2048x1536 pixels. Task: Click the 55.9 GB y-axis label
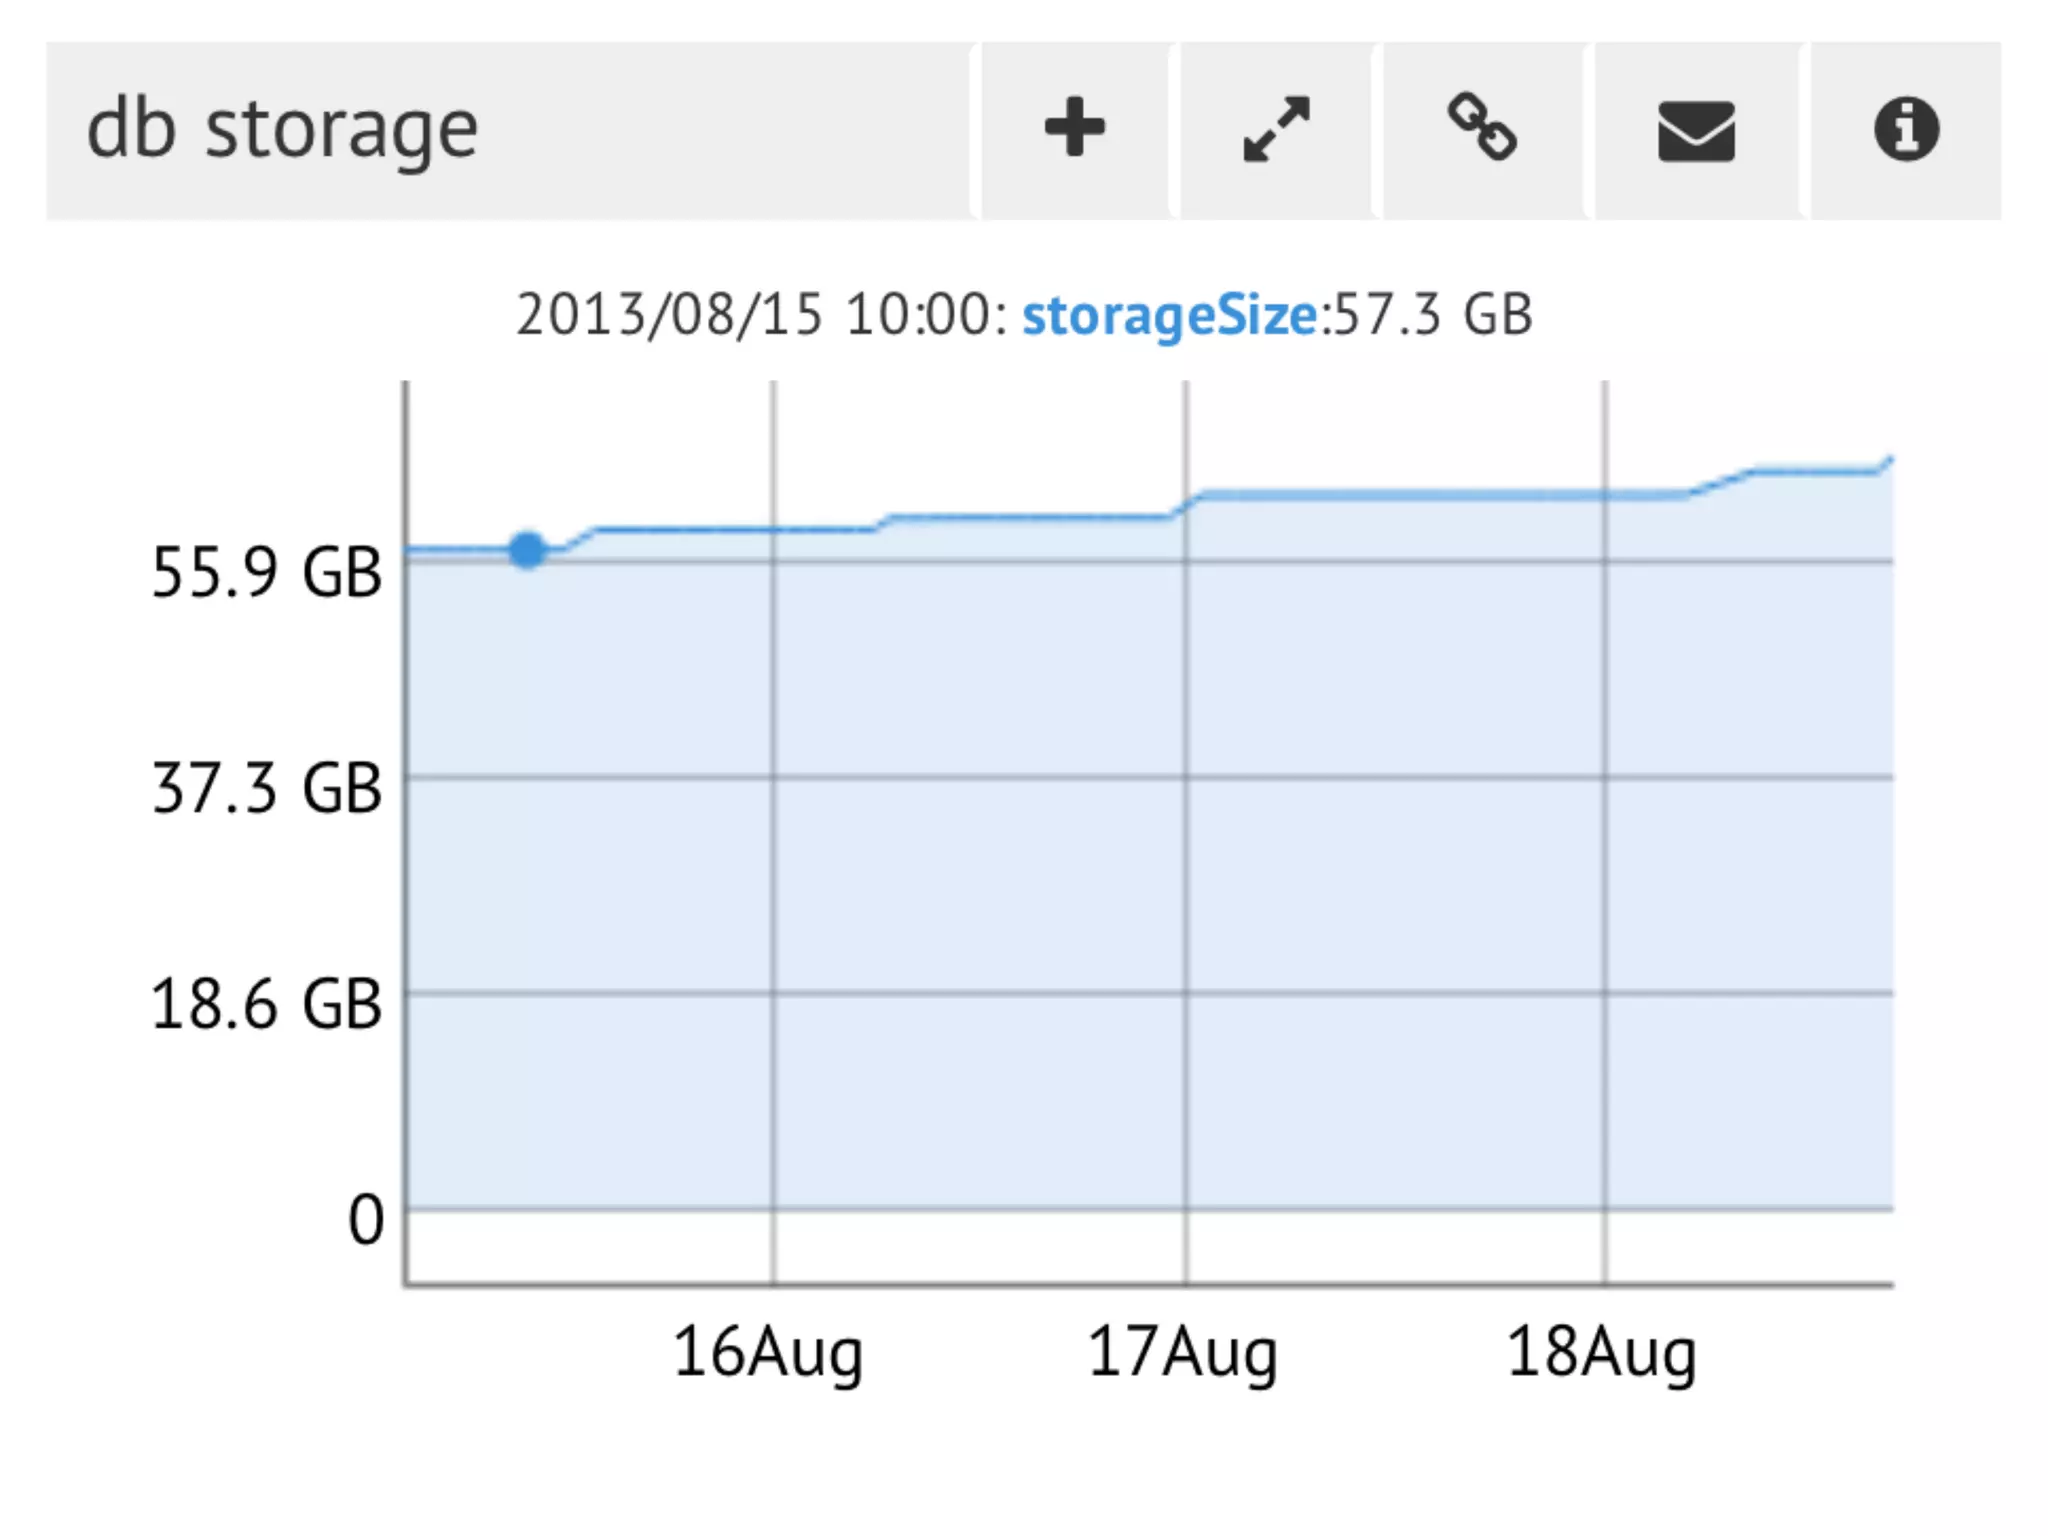pos(266,573)
